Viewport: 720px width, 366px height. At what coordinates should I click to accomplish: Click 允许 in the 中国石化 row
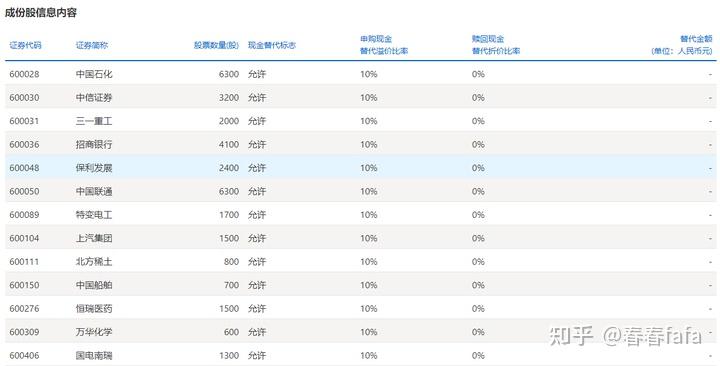(x=257, y=74)
